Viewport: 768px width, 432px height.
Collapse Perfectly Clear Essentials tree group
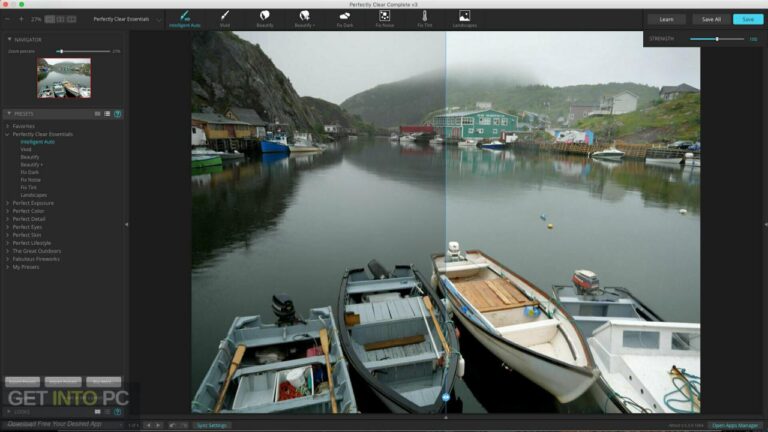point(8,134)
